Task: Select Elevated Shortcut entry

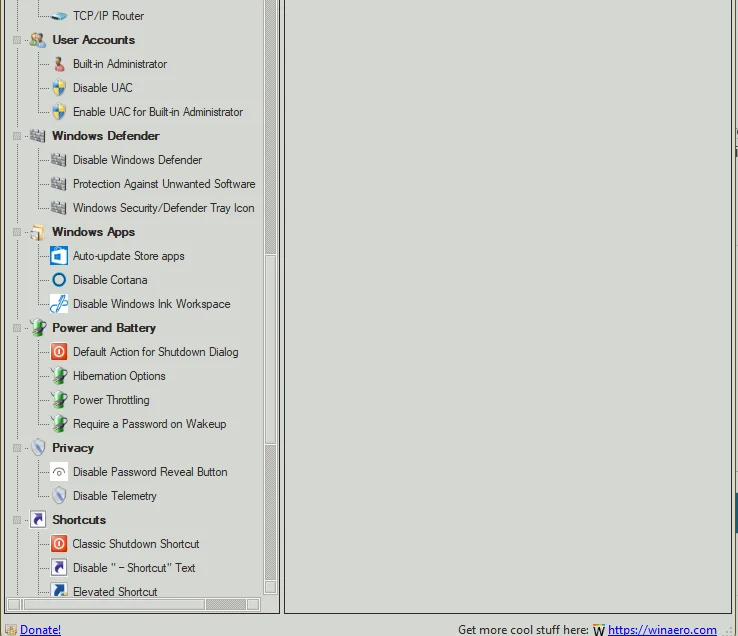Action: coord(115,592)
